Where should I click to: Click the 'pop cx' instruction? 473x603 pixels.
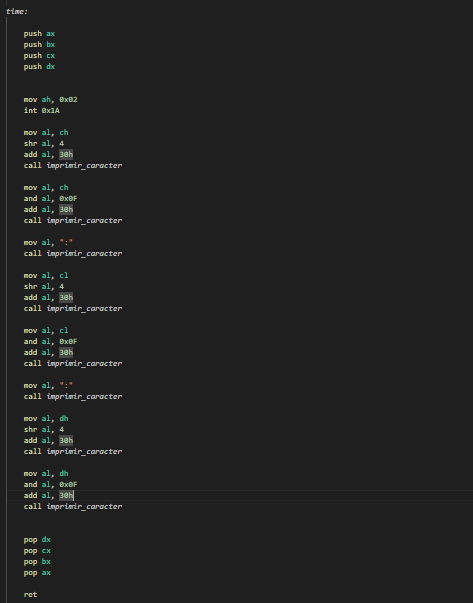37,551
